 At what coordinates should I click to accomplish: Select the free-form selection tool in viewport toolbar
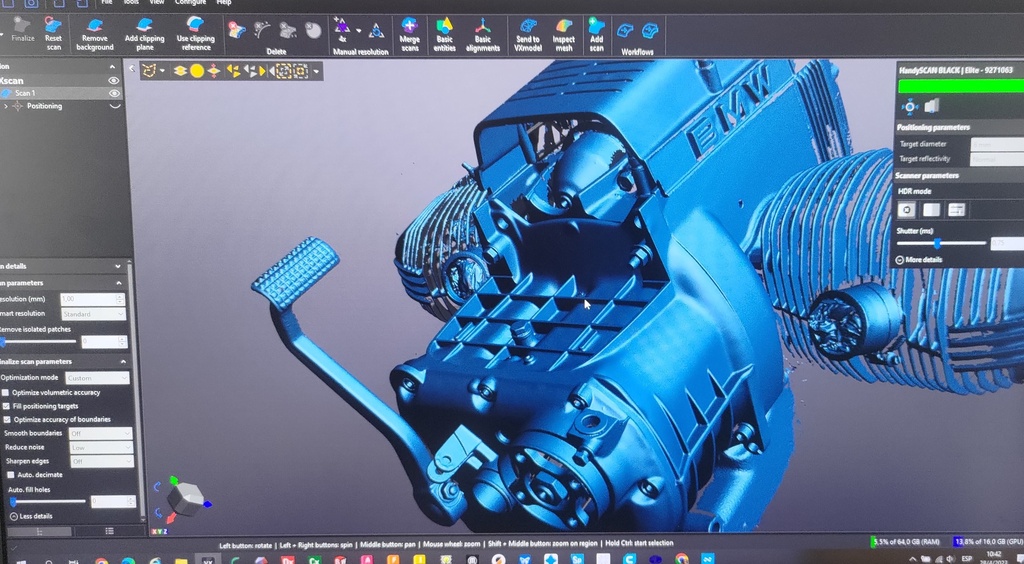[150, 70]
